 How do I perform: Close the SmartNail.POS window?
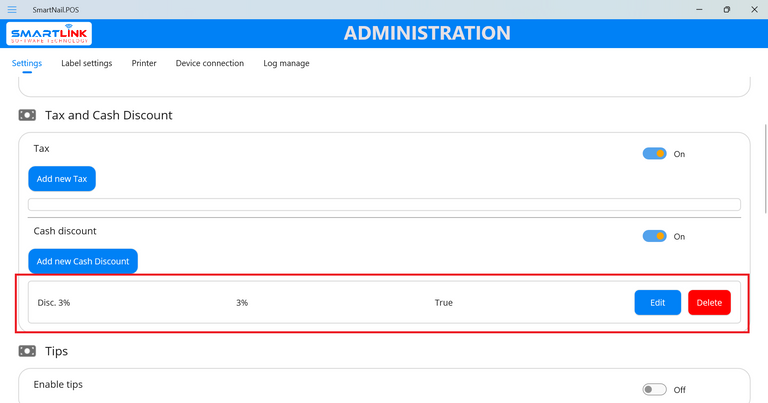753,9
